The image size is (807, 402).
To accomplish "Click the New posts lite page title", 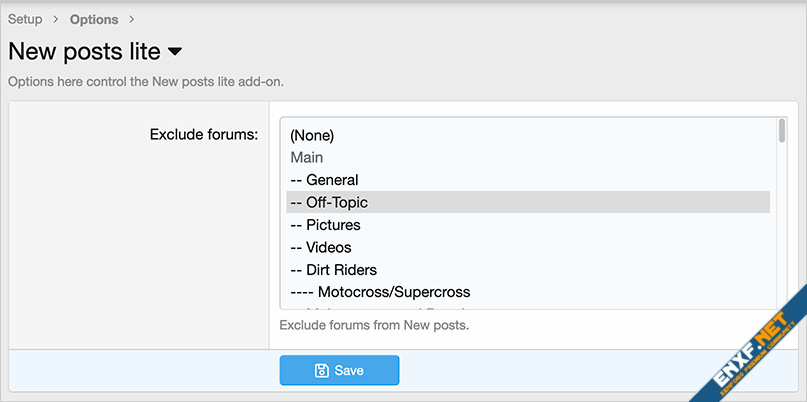I will [x=84, y=51].
